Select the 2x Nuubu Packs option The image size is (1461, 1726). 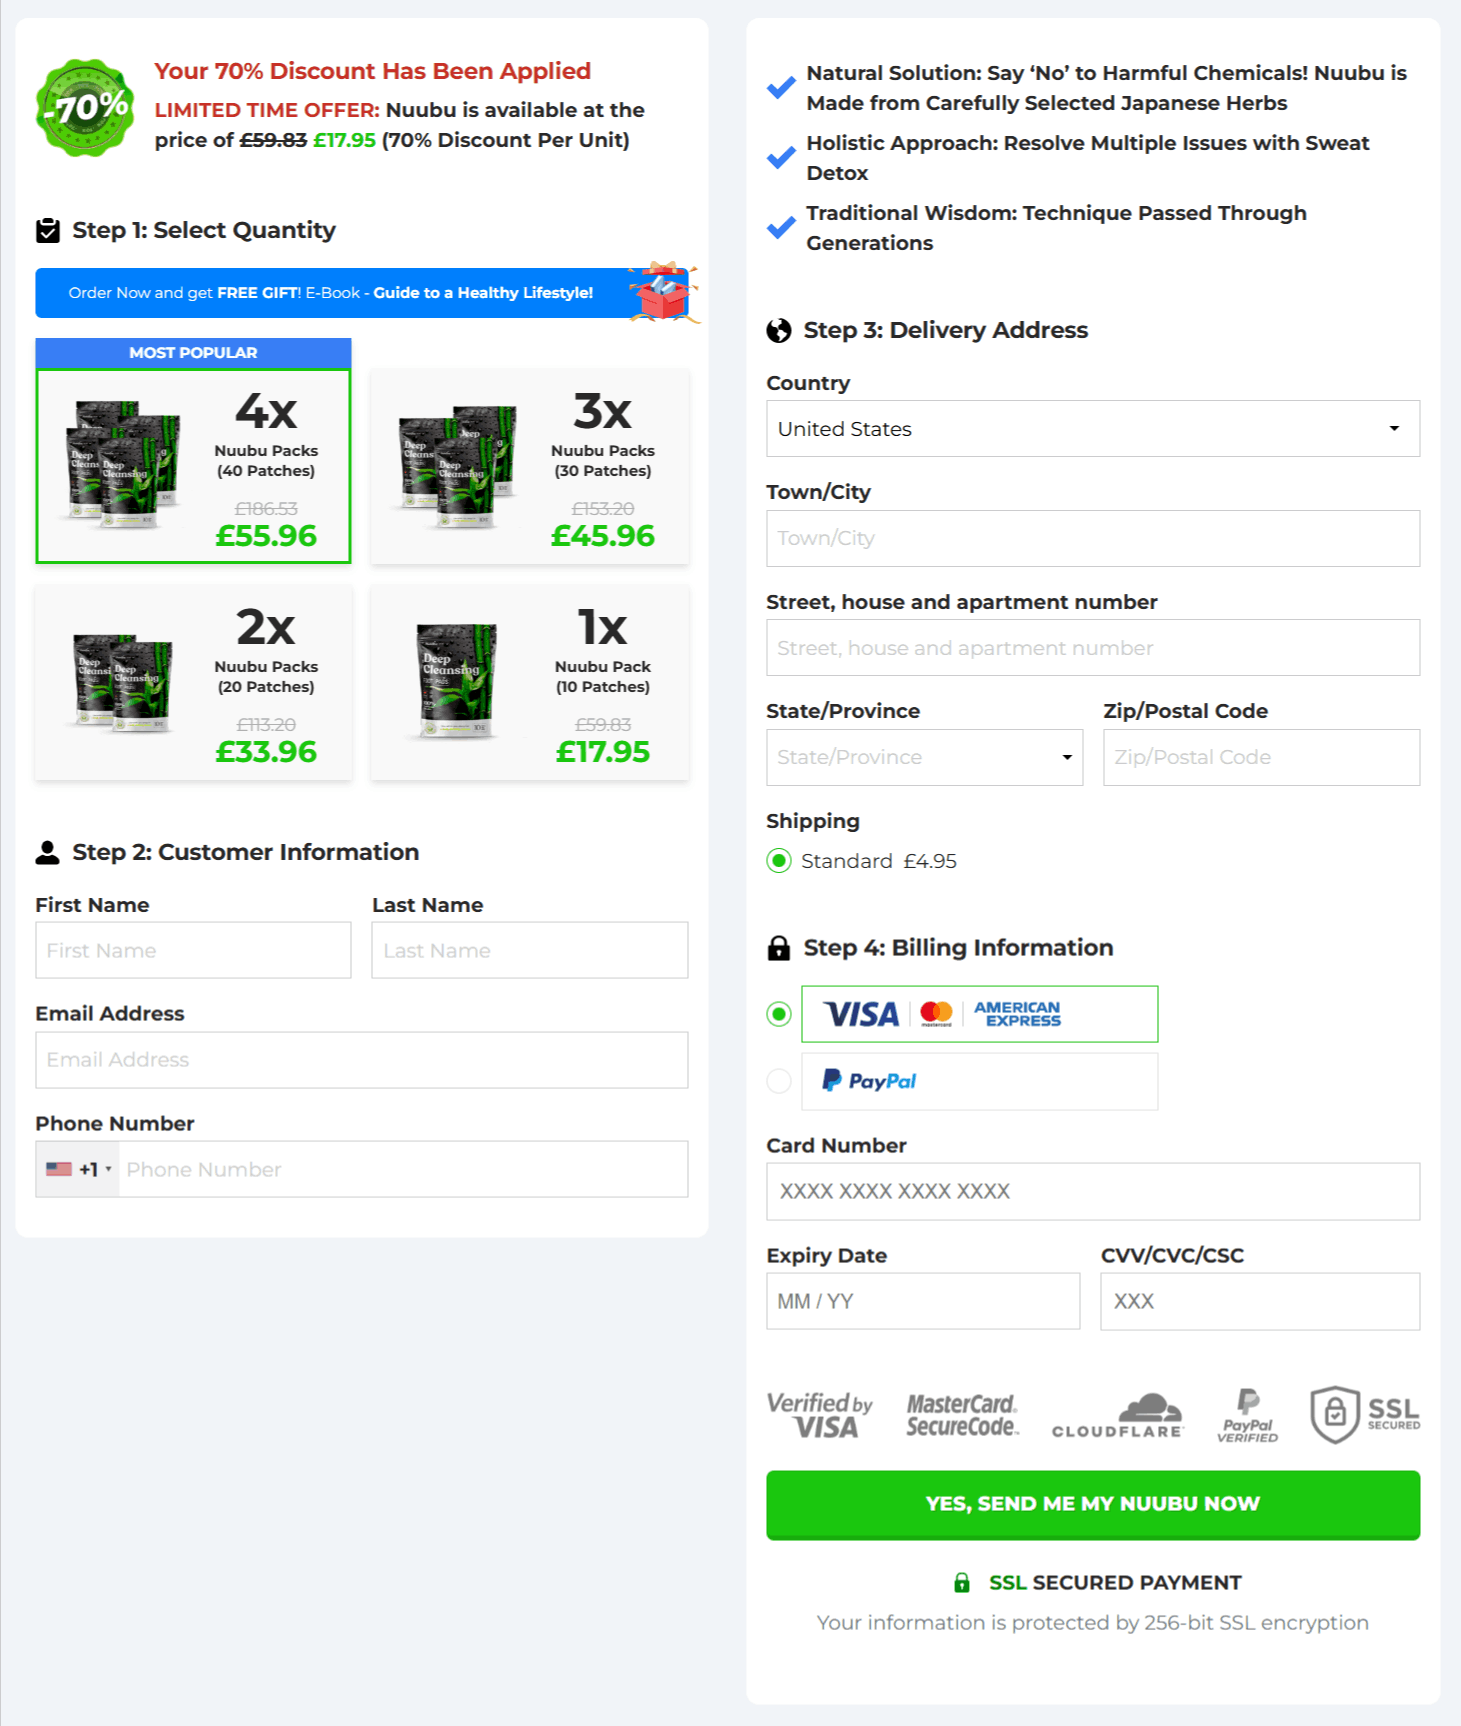[193, 682]
